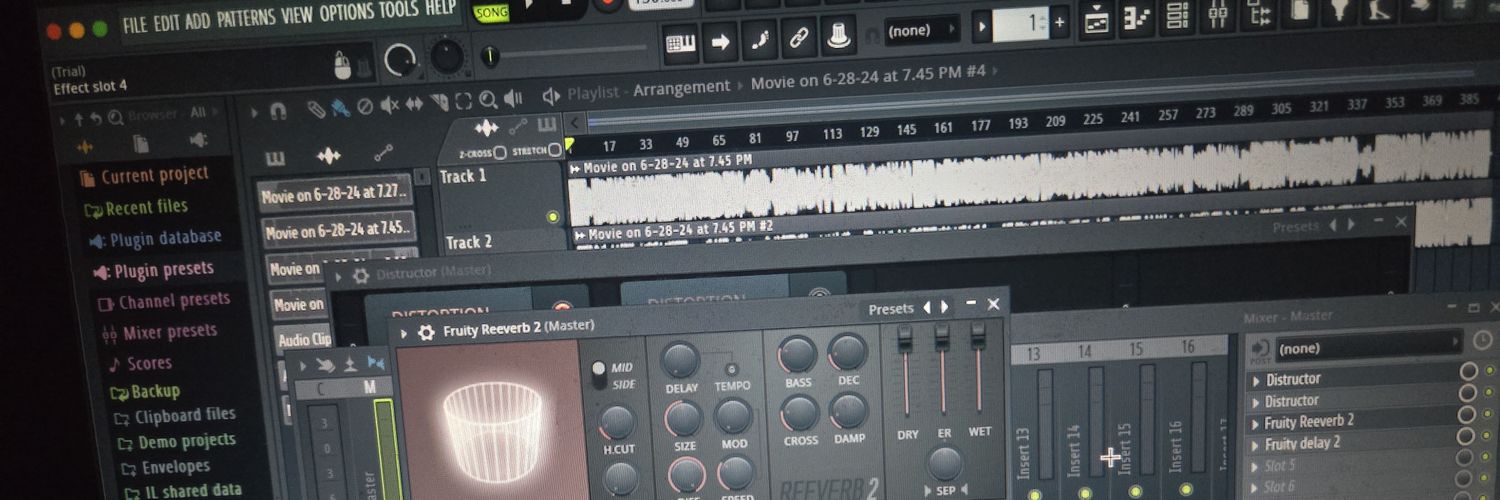Click the footstep toolbar icon
The width and height of the screenshot is (1500, 500).
pyautogui.click(x=758, y=40)
